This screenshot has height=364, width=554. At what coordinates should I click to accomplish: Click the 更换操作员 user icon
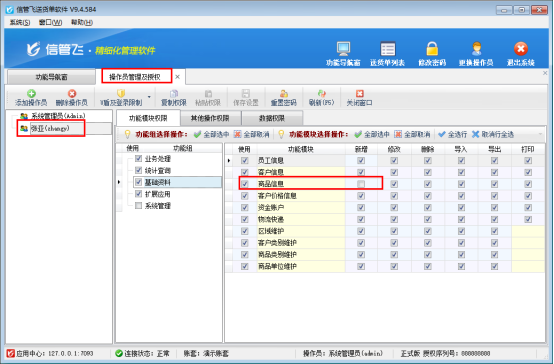click(476, 49)
